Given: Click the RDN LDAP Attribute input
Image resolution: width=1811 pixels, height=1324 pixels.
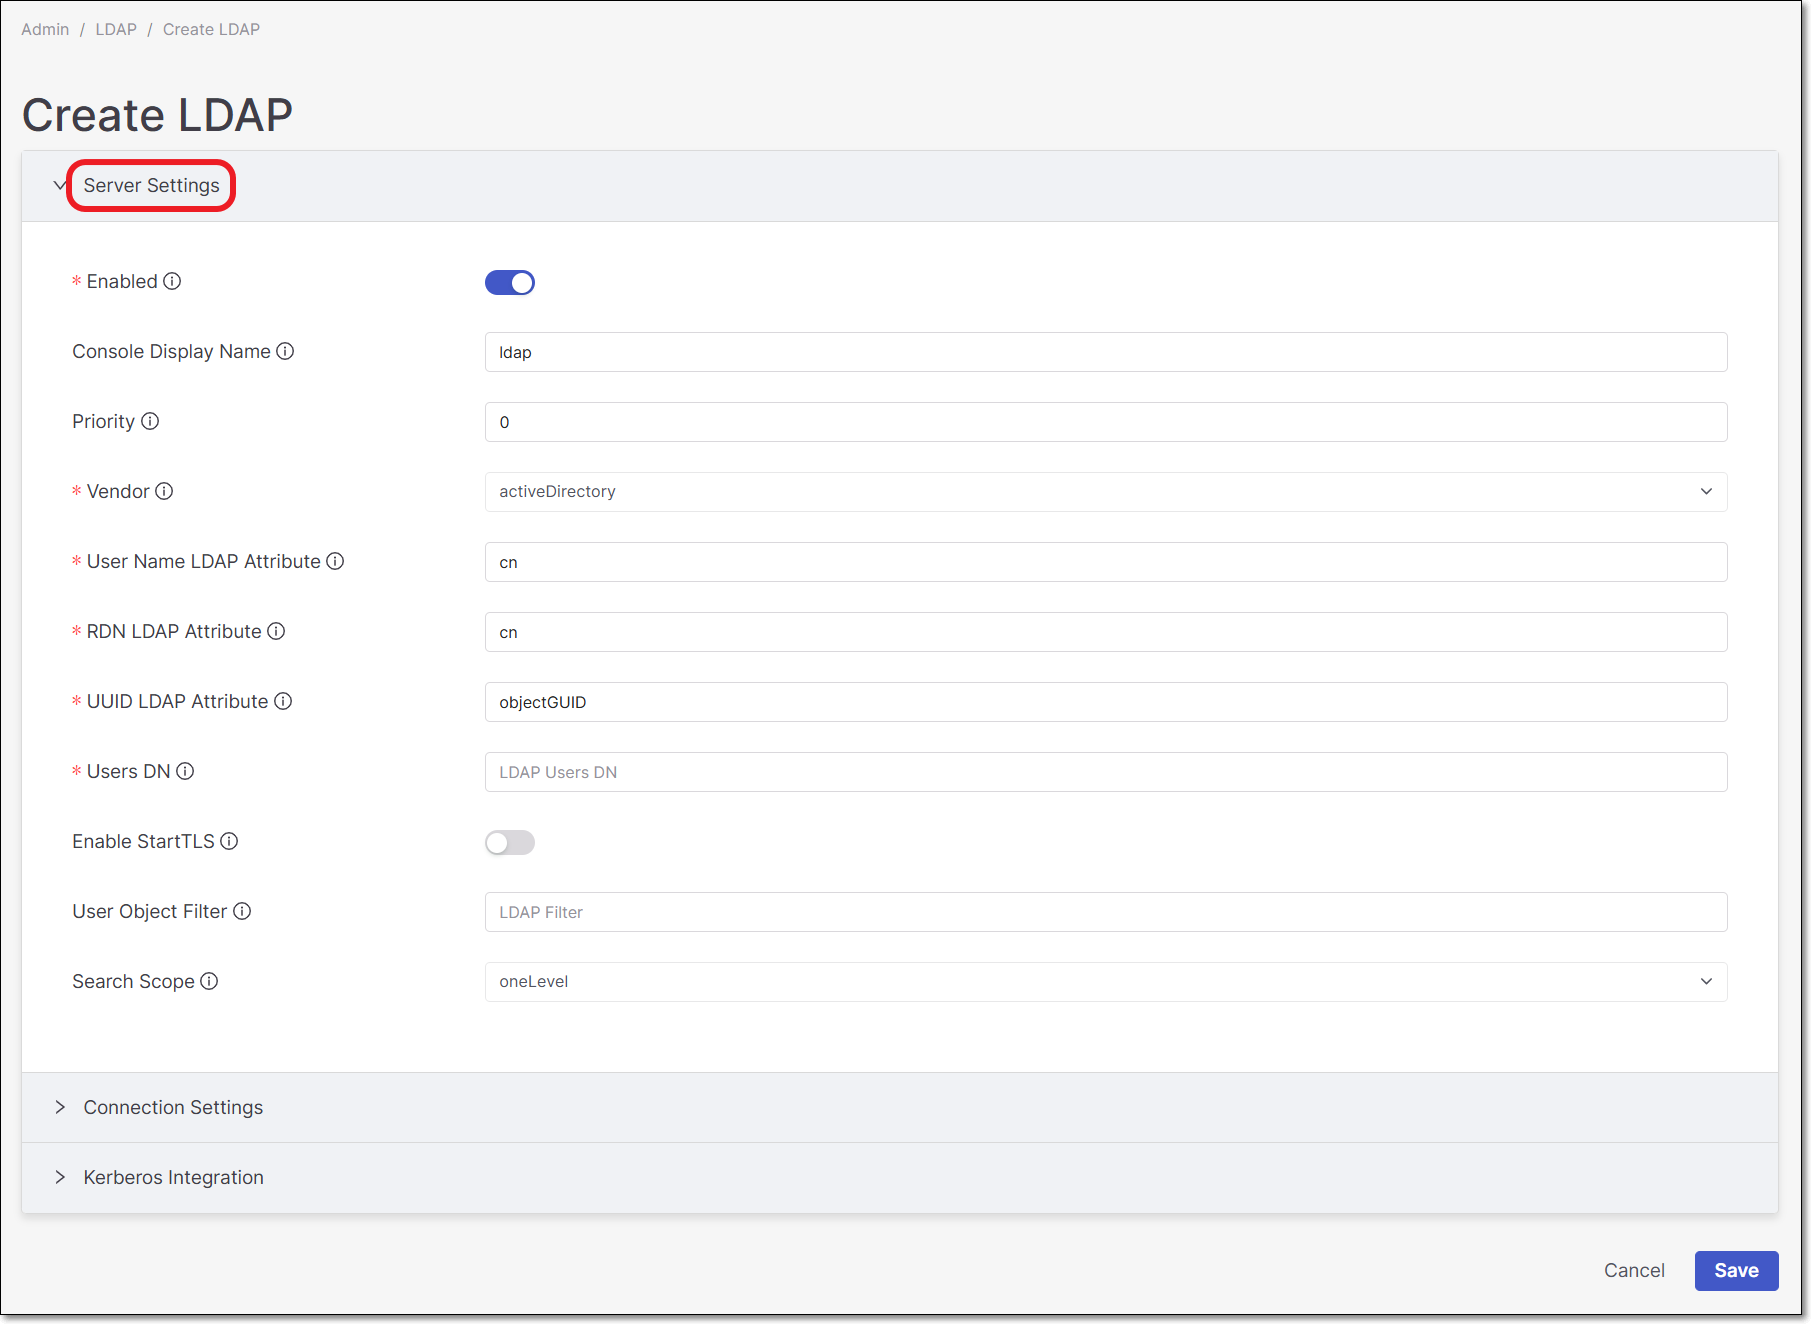Looking at the screenshot, I should pyautogui.click(x=1106, y=632).
